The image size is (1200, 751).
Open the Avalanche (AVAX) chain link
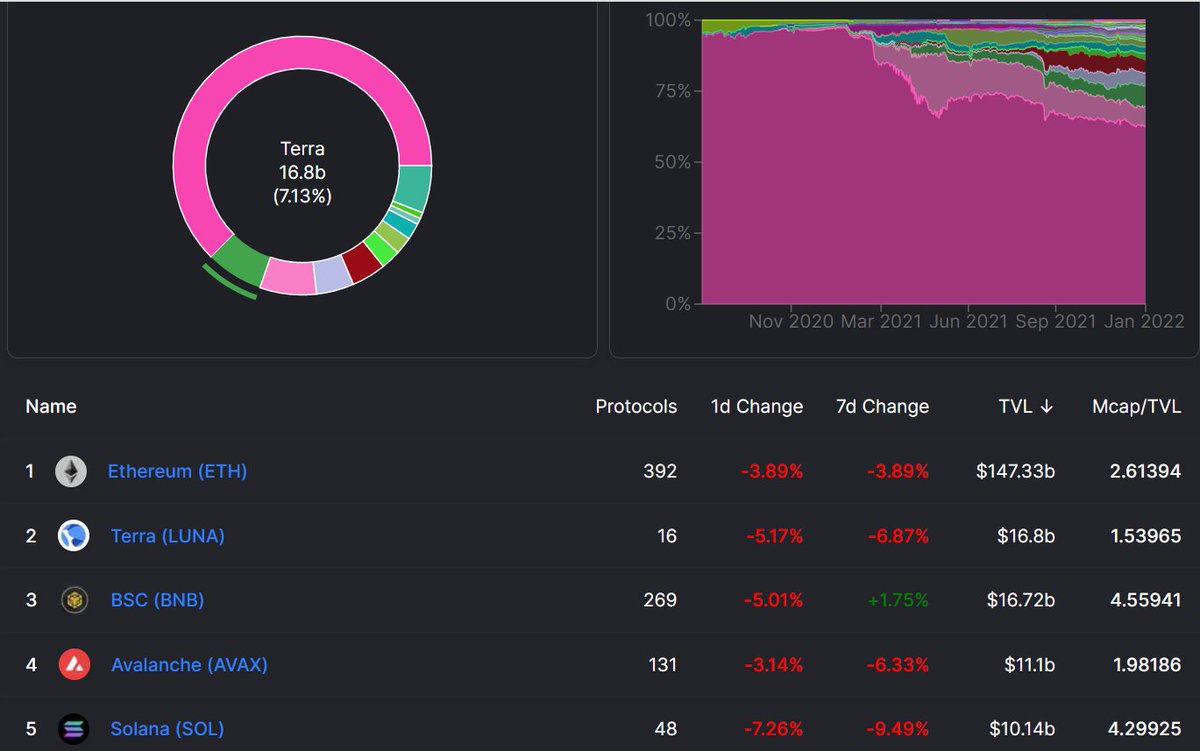189,664
